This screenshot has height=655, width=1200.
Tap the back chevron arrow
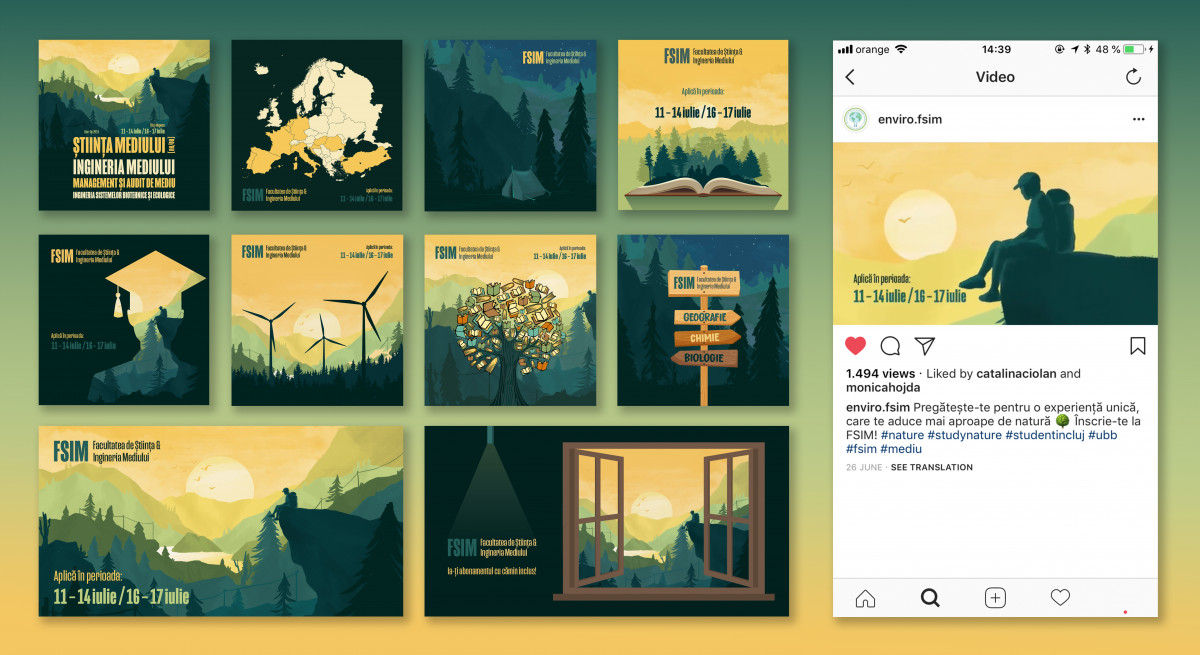click(850, 77)
